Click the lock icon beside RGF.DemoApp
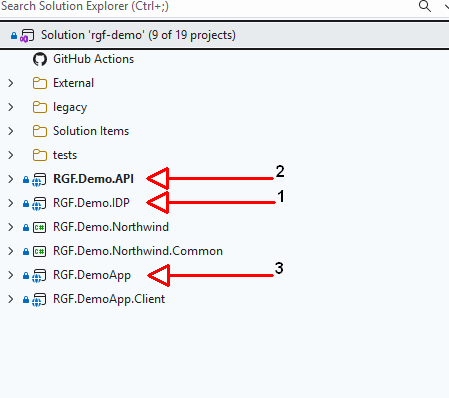 click(26, 276)
